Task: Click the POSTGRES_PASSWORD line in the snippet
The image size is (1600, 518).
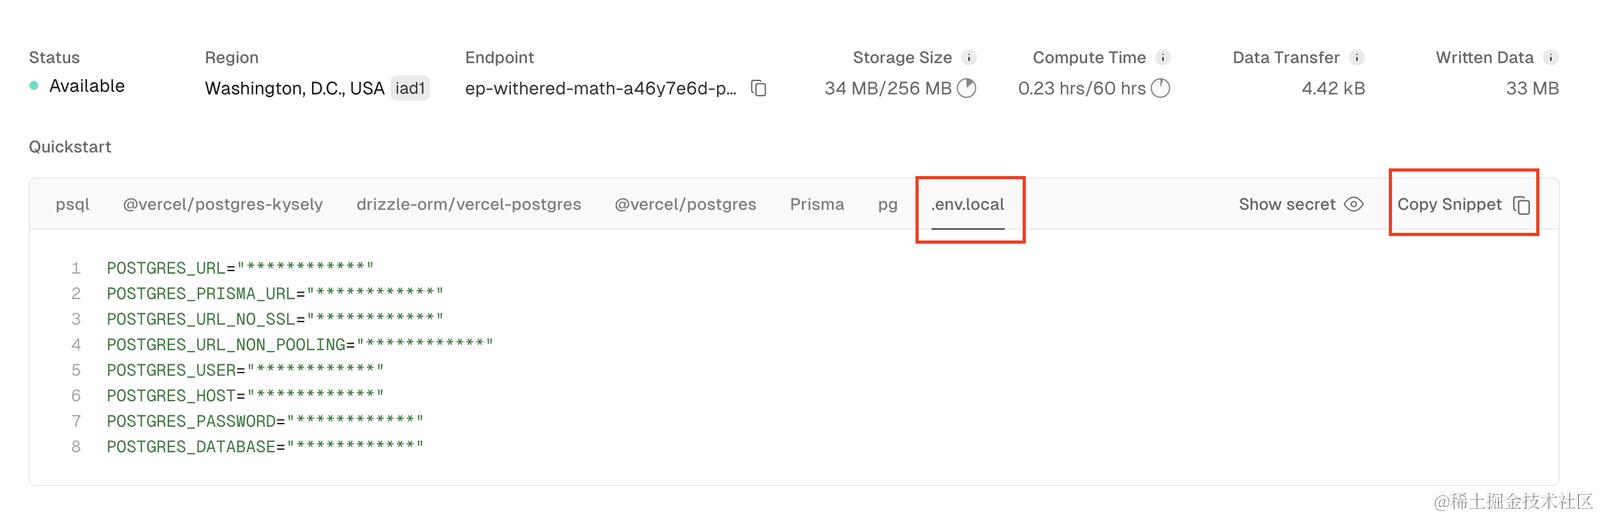Action: pos(265,421)
